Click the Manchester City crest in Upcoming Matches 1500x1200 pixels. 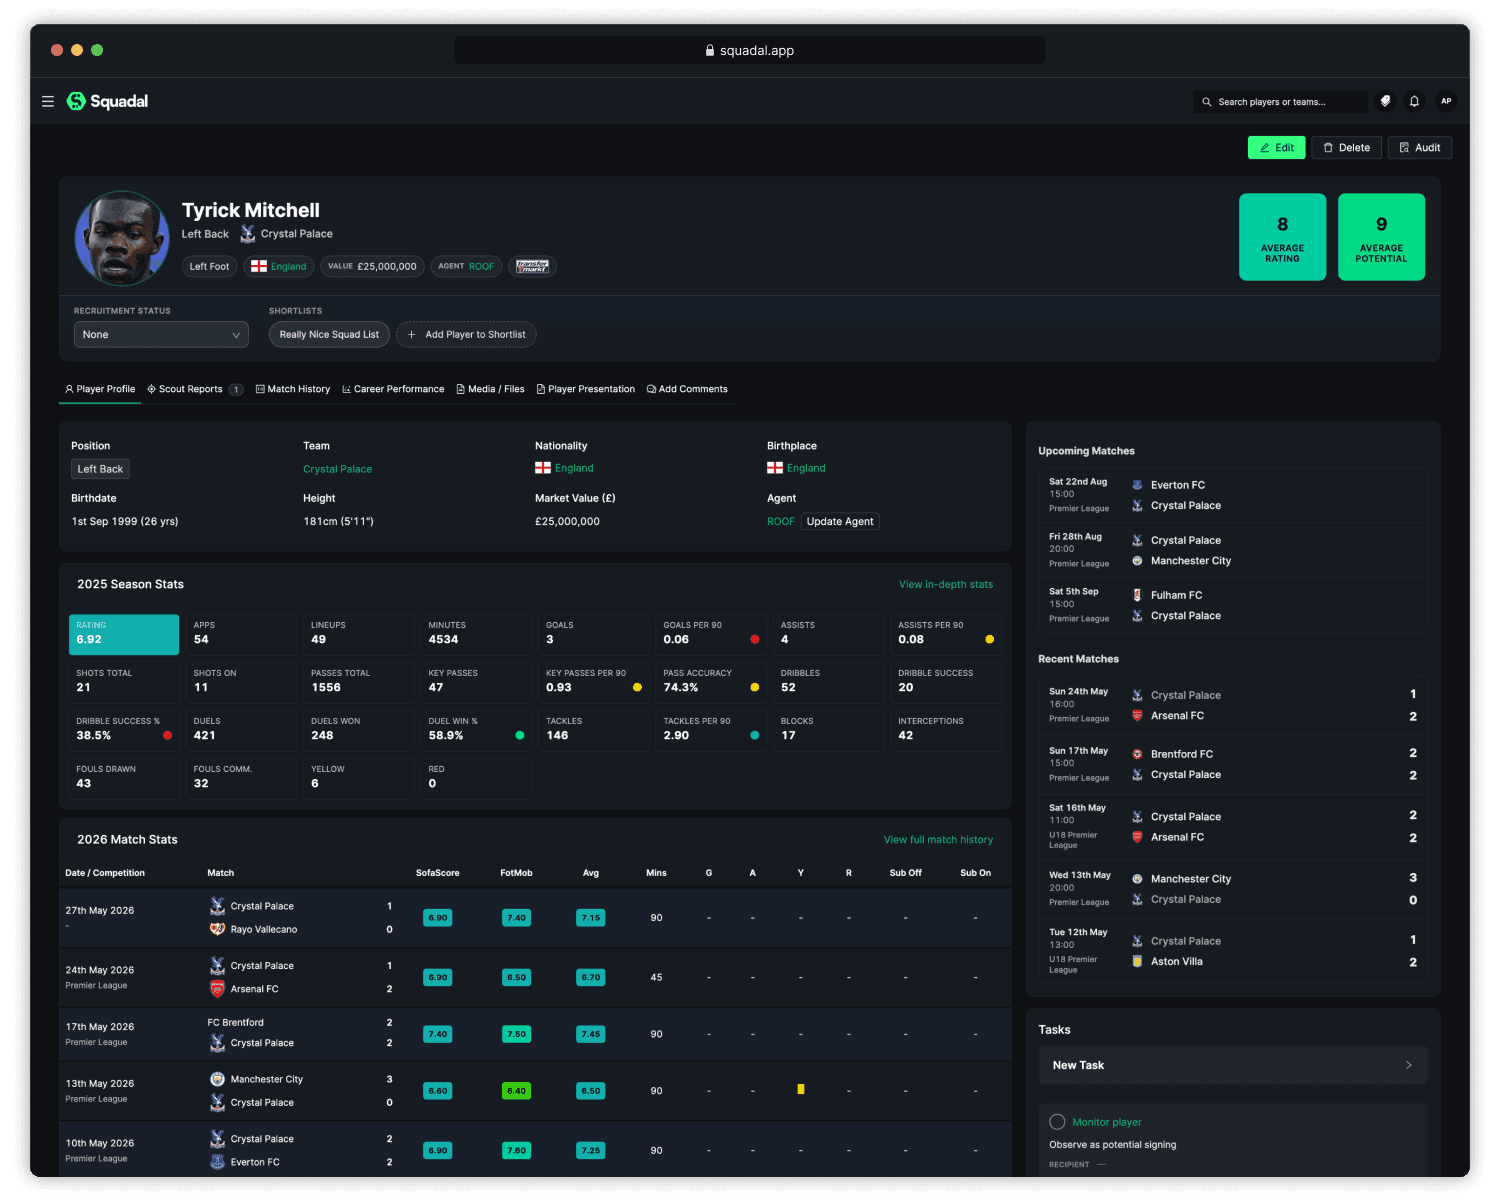tap(1137, 561)
